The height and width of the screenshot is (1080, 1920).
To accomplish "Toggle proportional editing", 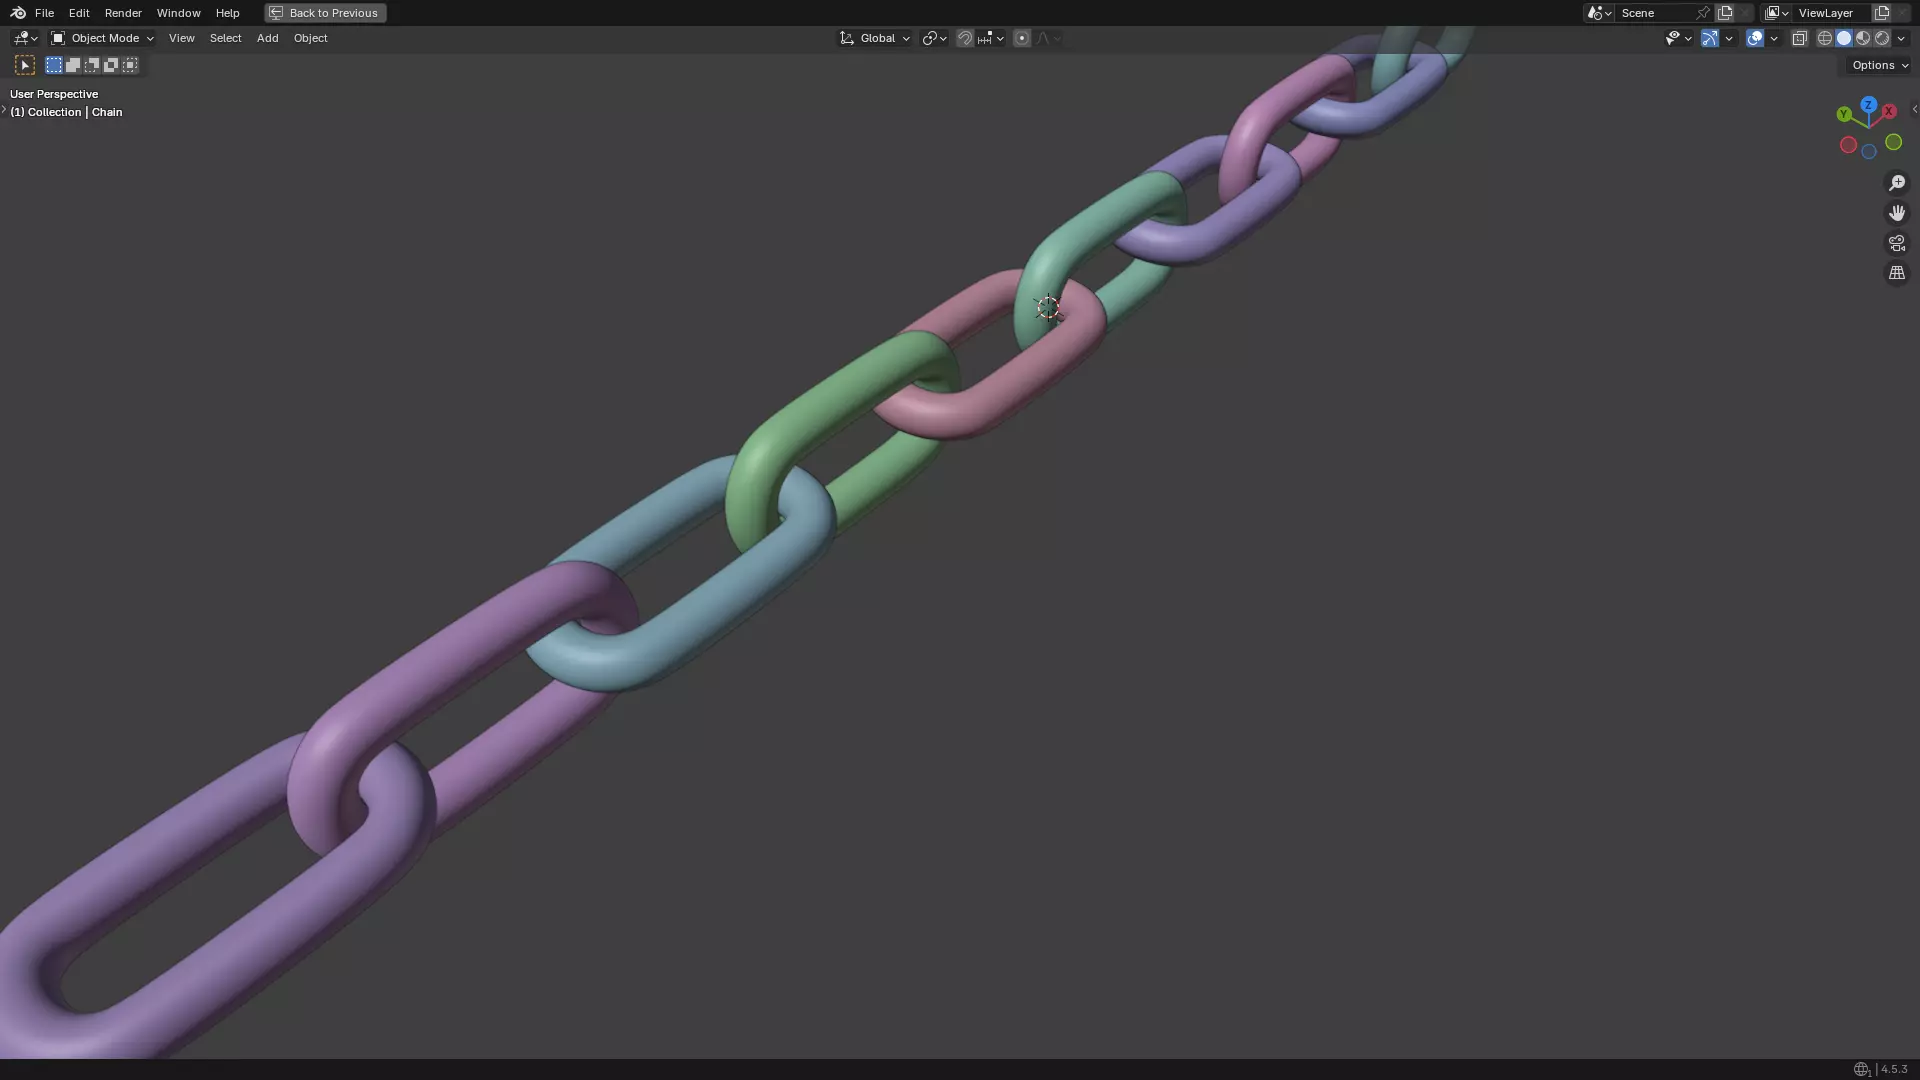I will [1021, 38].
